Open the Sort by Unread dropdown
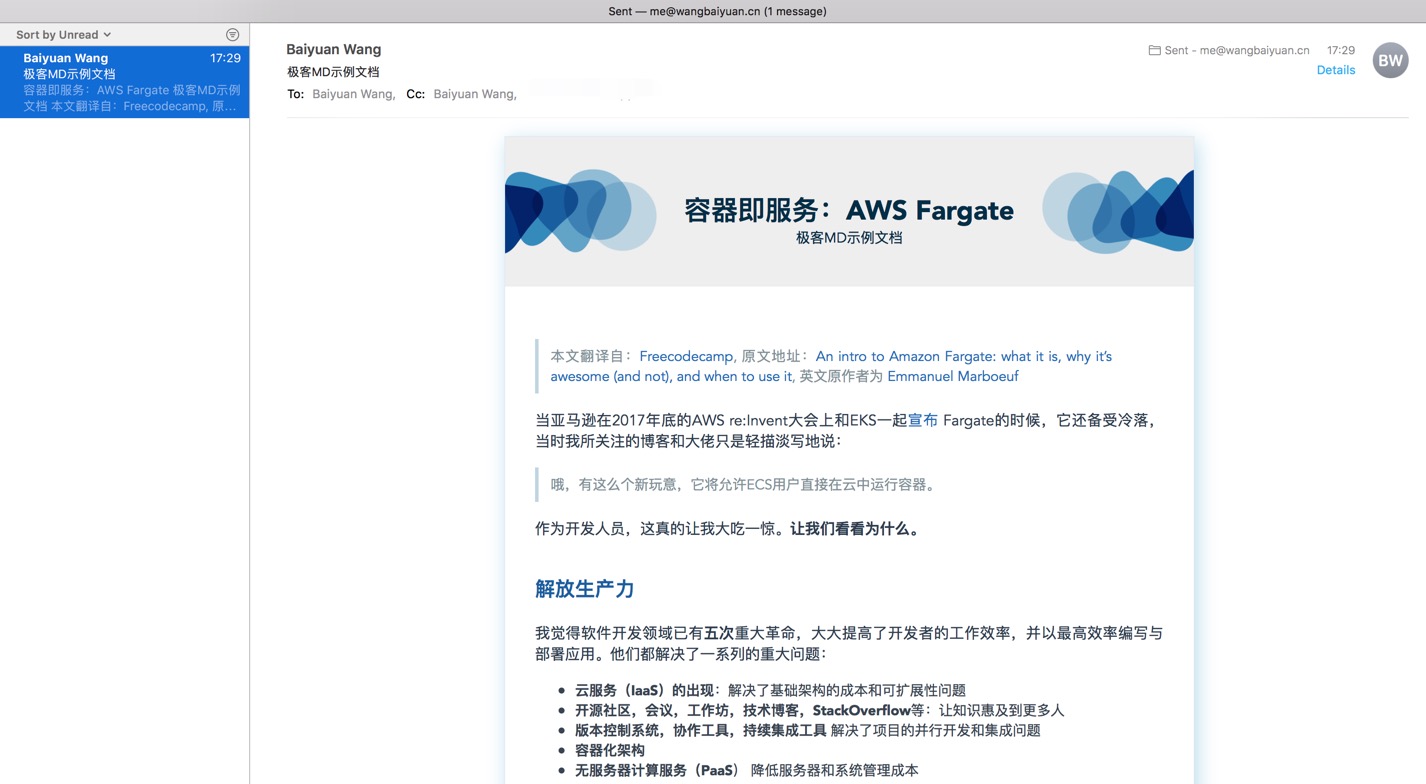The width and height of the screenshot is (1426, 784). (x=63, y=35)
